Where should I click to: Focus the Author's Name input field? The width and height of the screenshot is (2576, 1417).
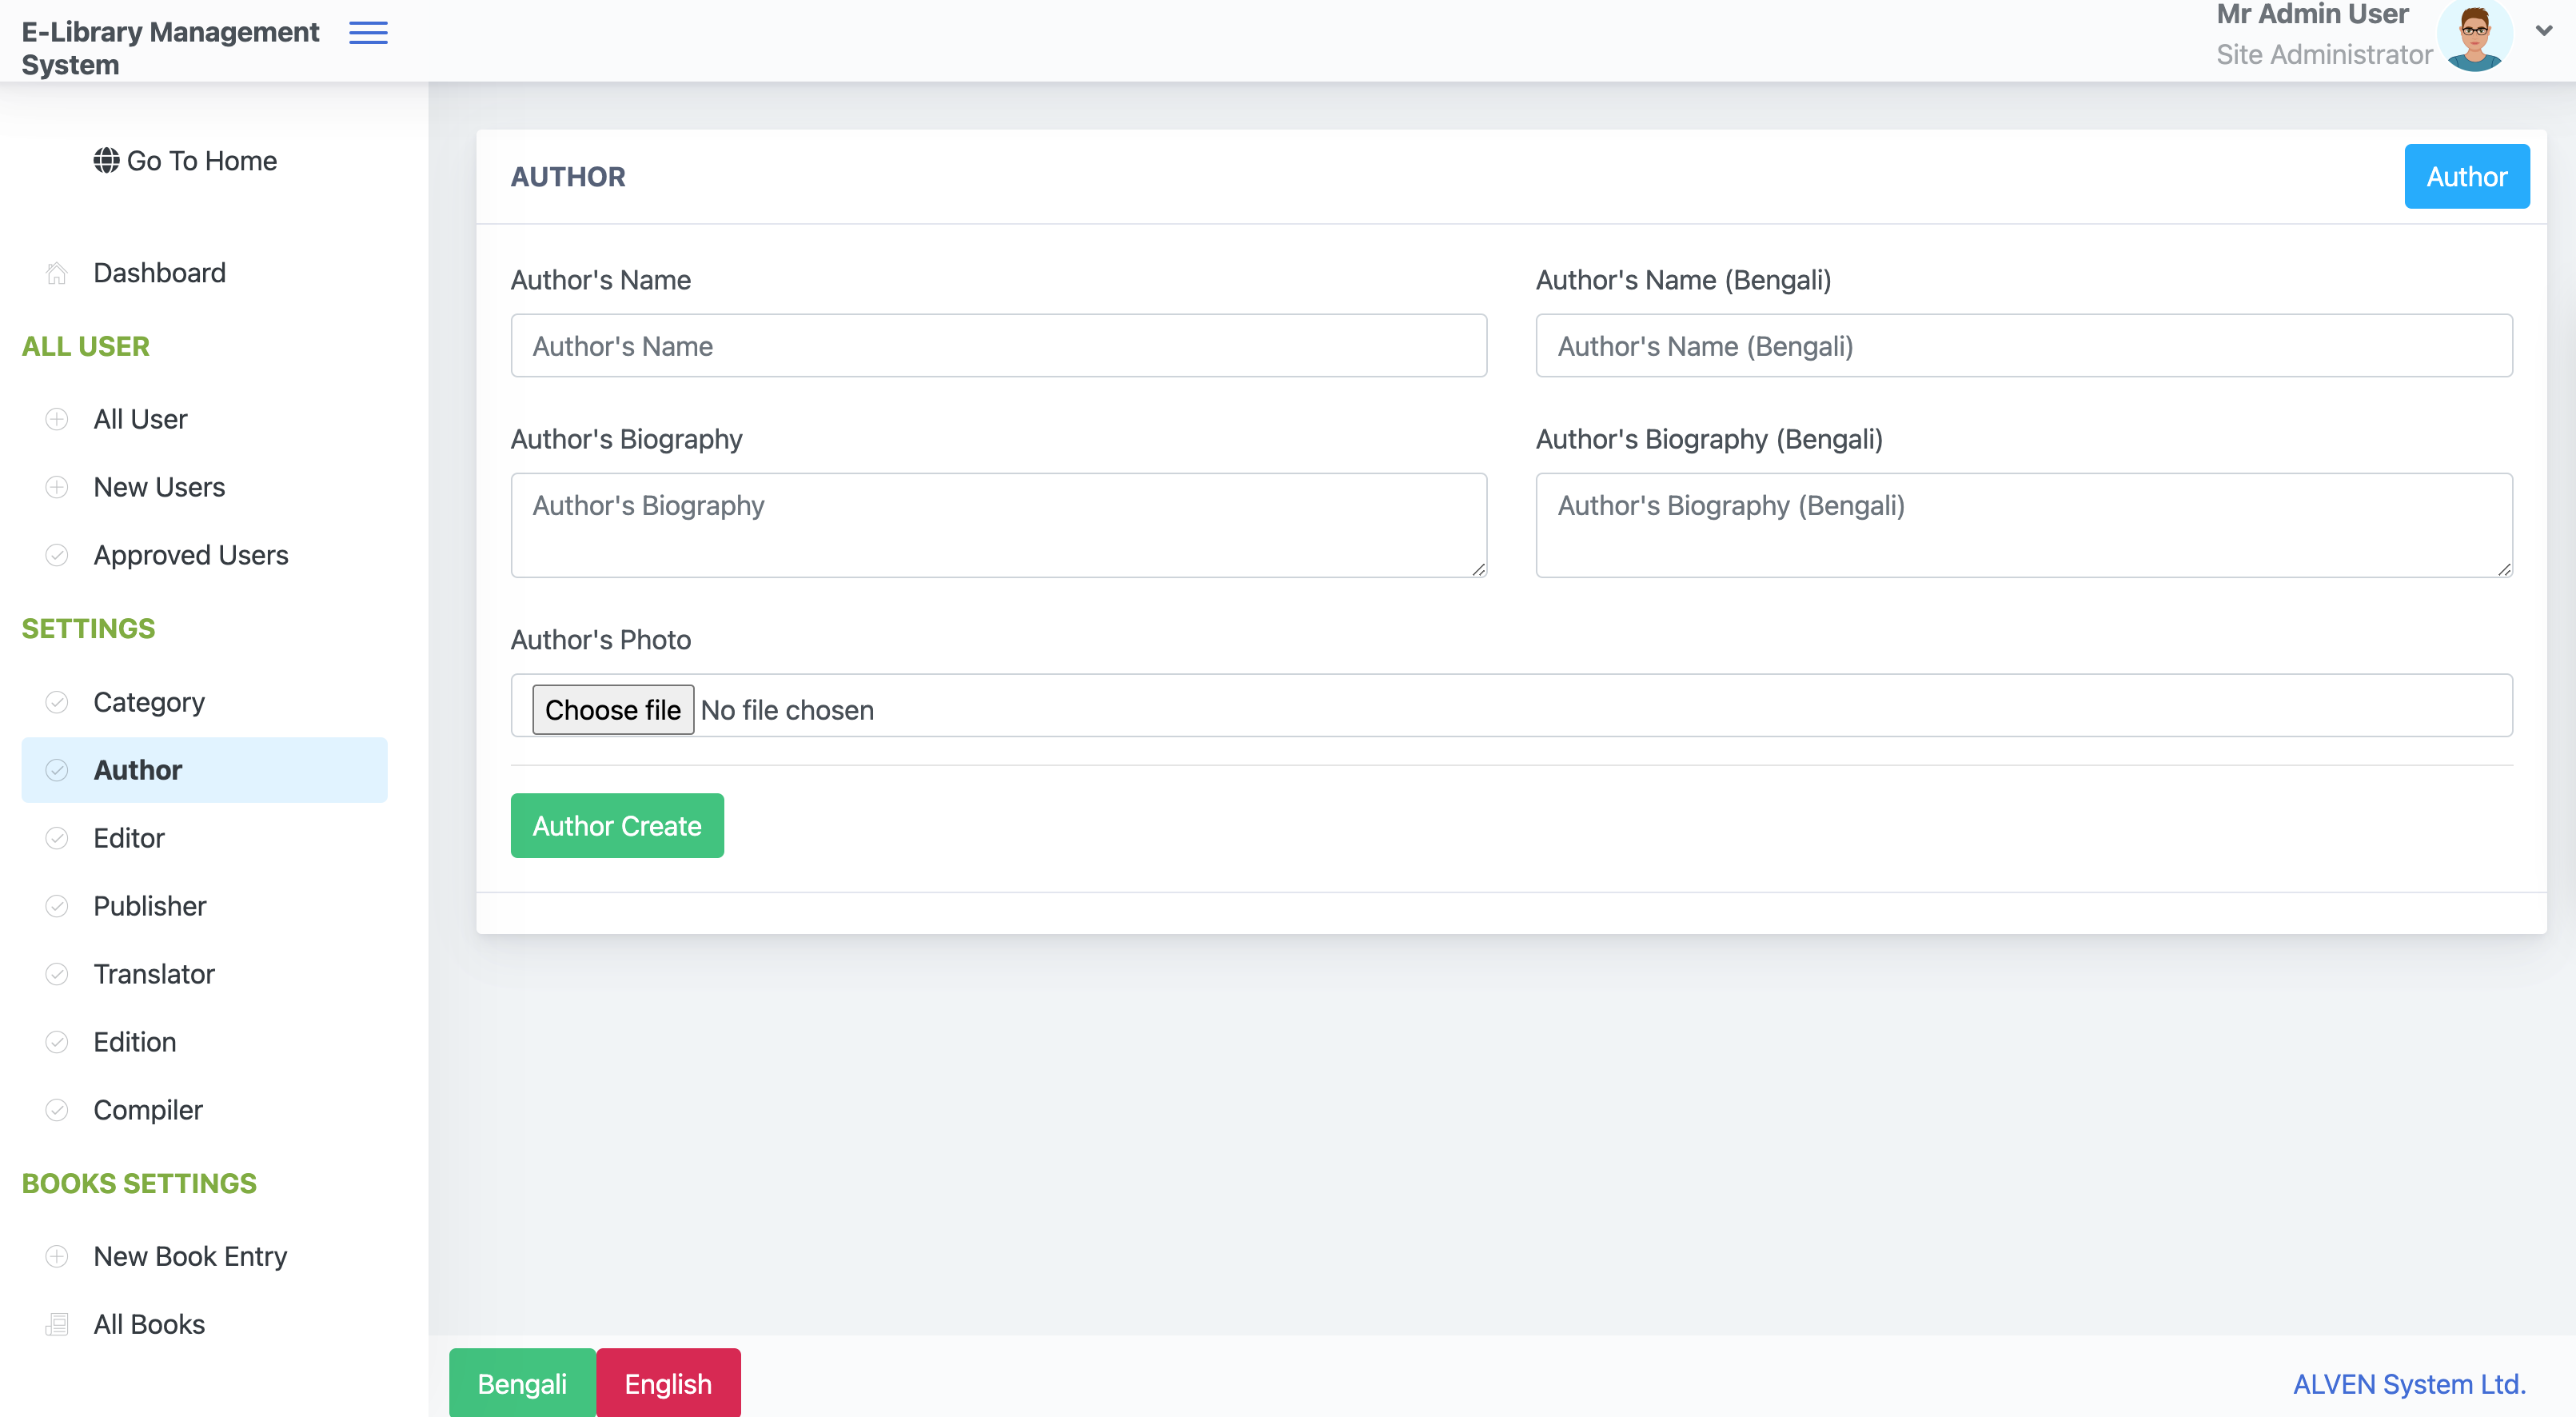tap(998, 346)
